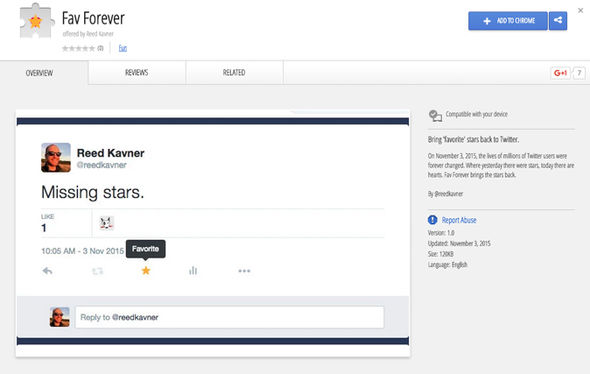Click the star rating under the title
Screen dimensions: 590x374
point(79,48)
